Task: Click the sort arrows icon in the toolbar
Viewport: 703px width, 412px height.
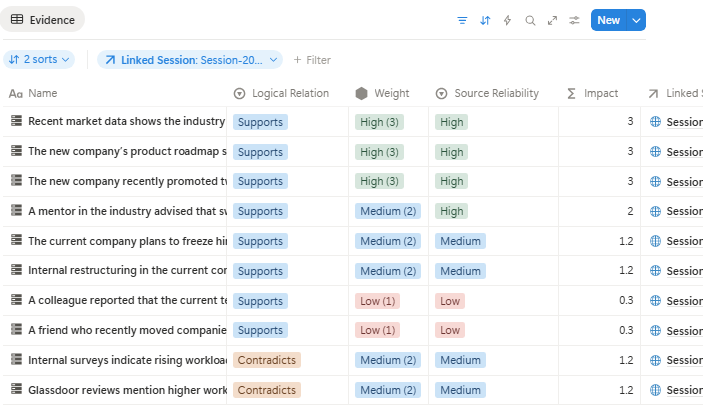Action: (x=485, y=20)
